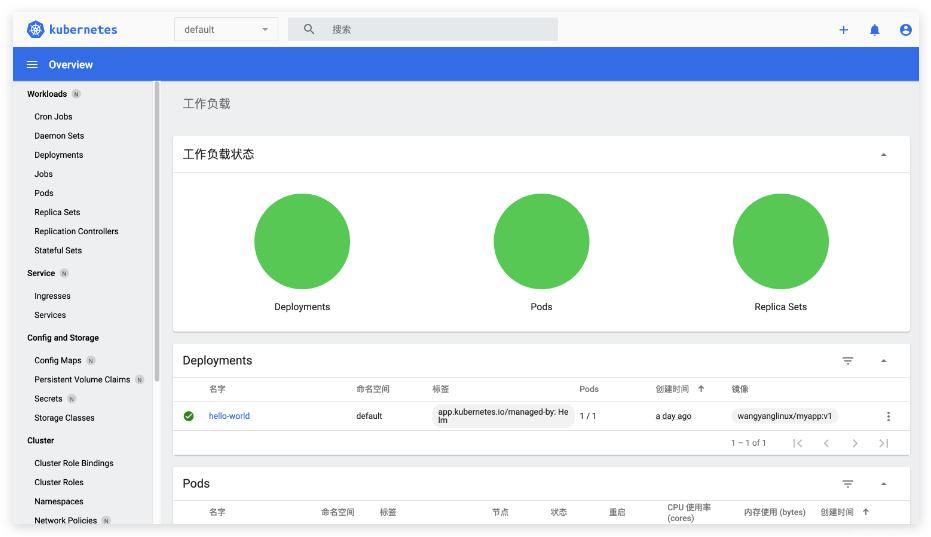Sort Pods by creation time arrow
Image resolution: width=931 pixels, height=537 pixels.
click(866, 511)
